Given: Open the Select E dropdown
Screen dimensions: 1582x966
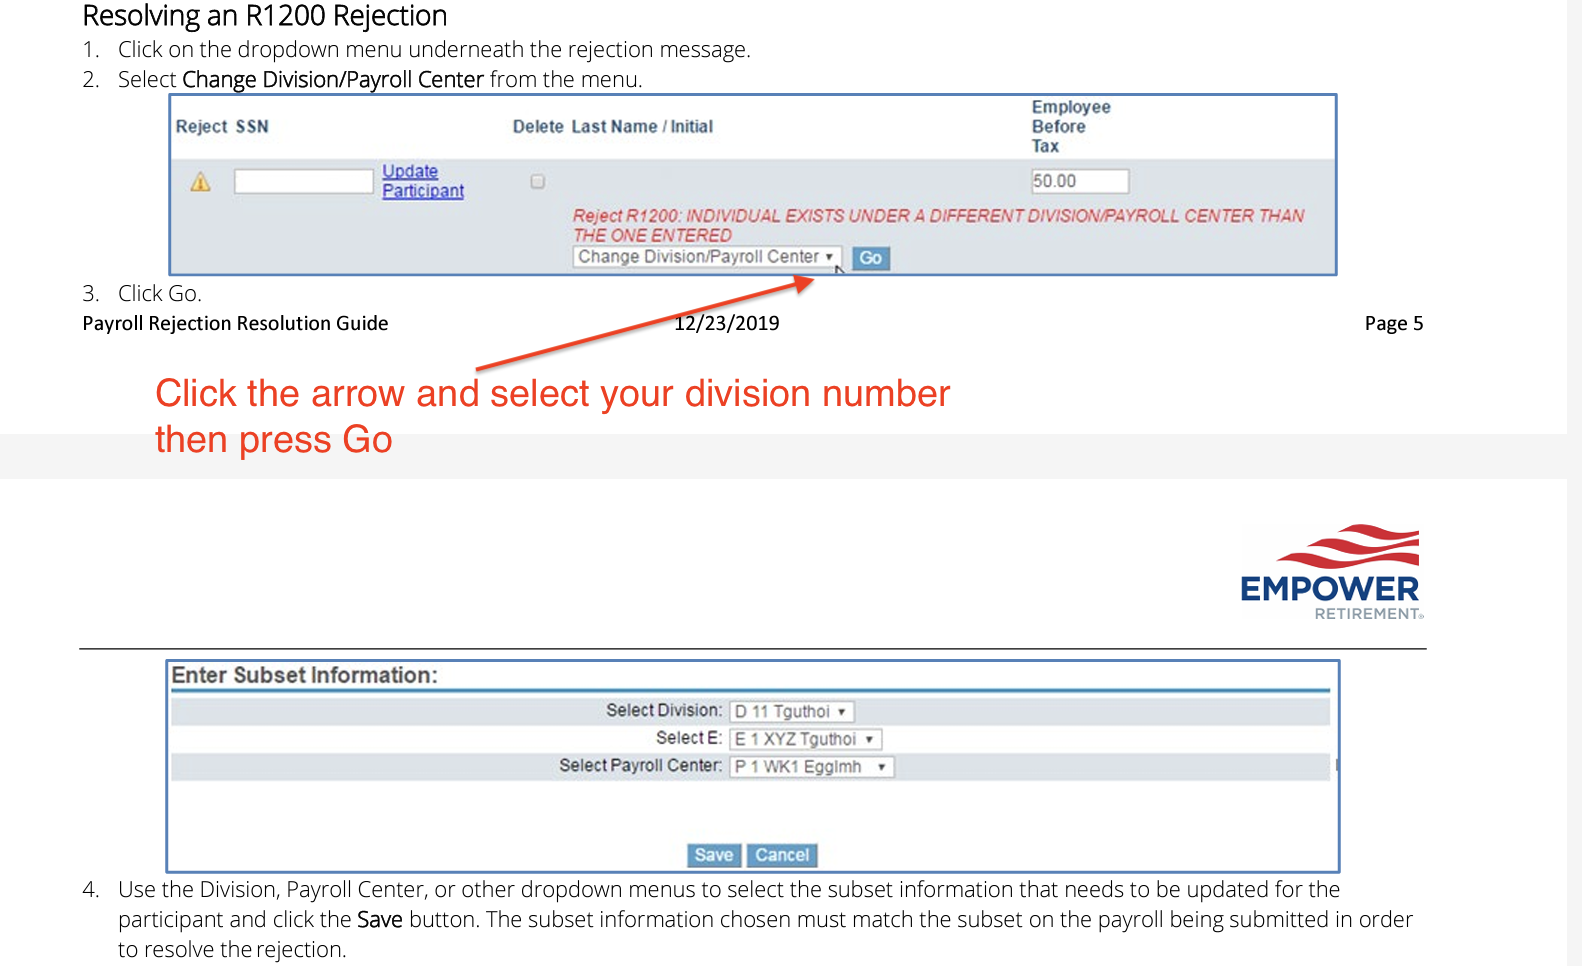Looking at the screenshot, I should [x=805, y=740].
